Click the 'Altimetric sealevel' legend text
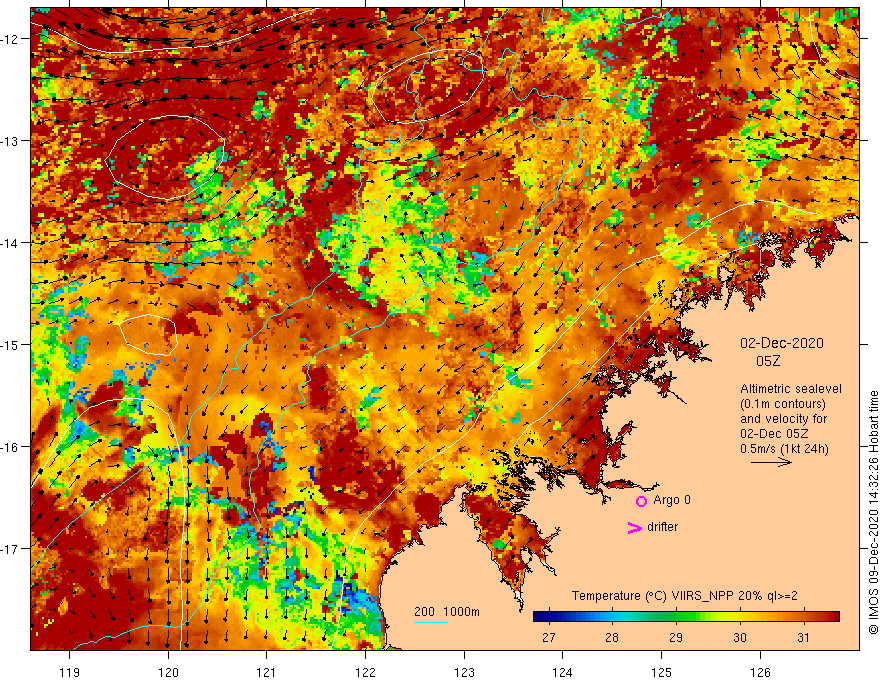The width and height of the screenshot is (880, 680). point(791,389)
